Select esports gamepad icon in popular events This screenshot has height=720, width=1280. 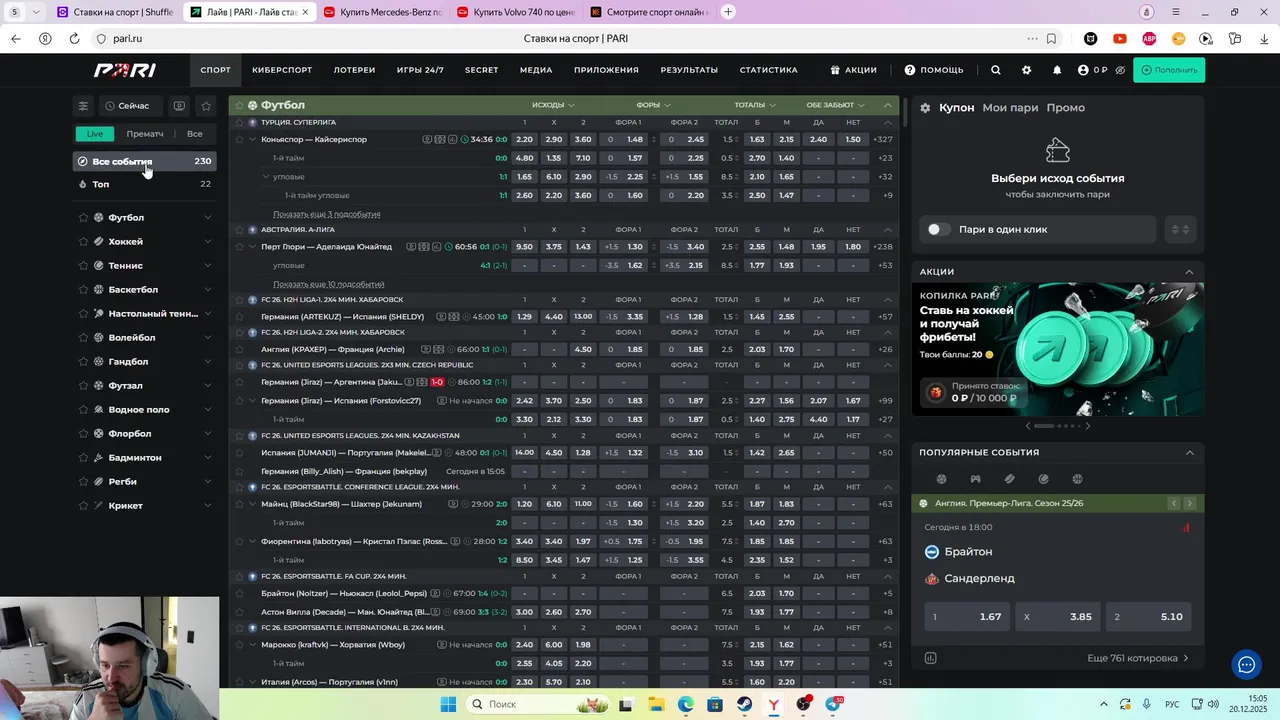pos(975,479)
